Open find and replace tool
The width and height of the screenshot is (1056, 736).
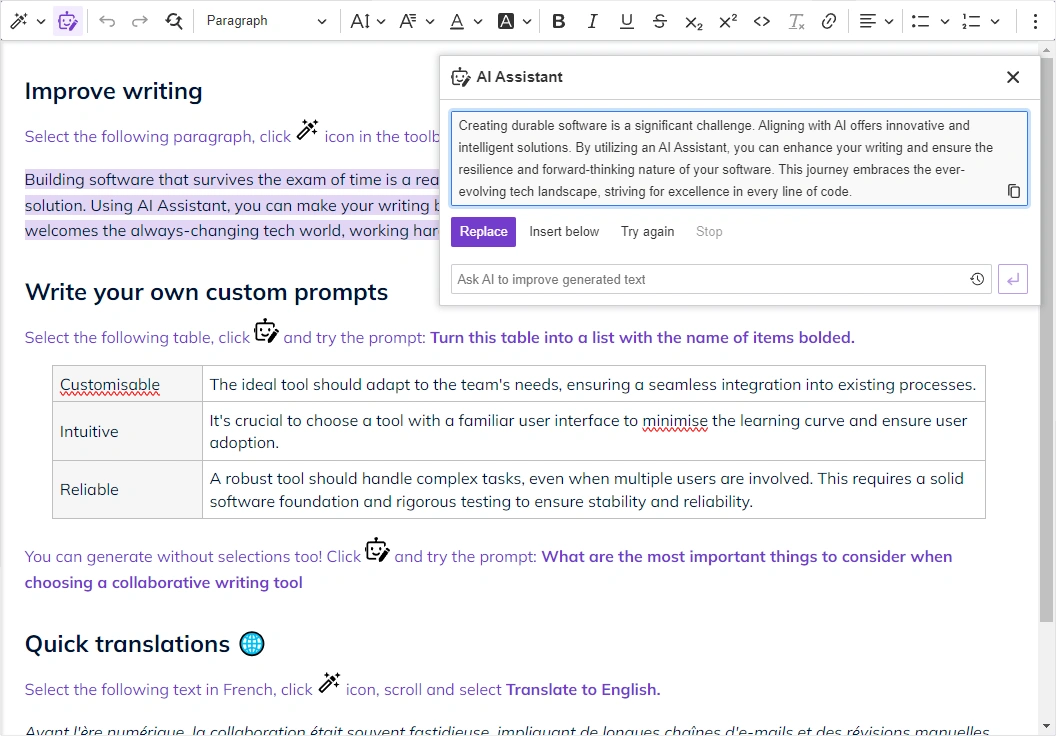tap(174, 21)
